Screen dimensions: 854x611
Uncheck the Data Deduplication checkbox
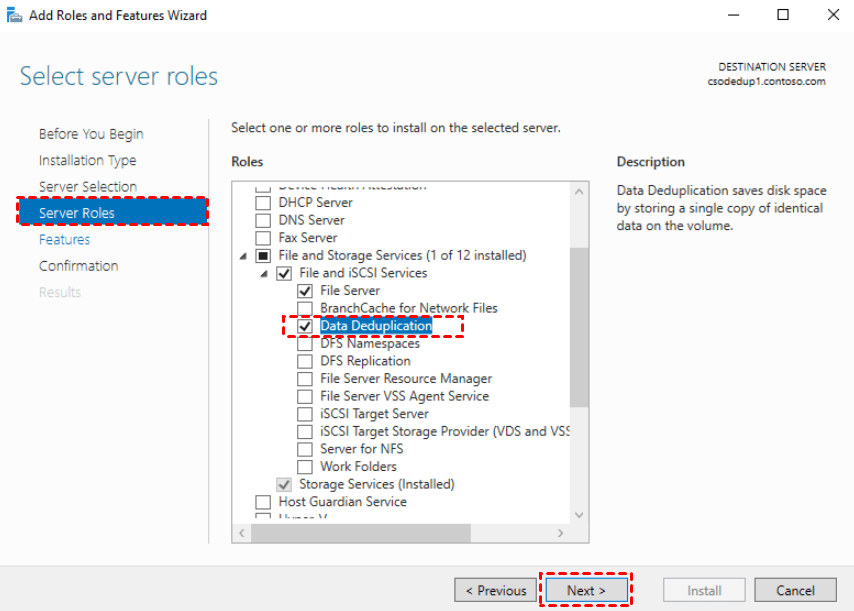coord(305,326)
